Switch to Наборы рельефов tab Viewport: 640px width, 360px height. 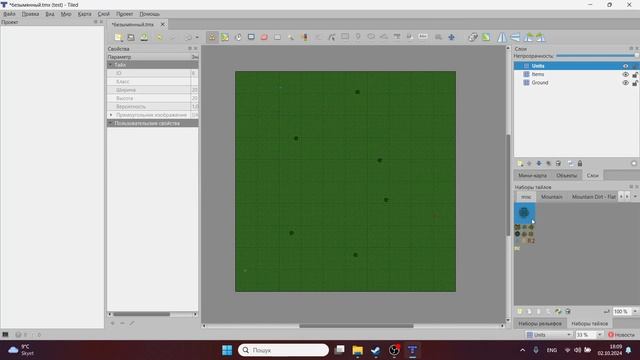[x=540, y=323]
